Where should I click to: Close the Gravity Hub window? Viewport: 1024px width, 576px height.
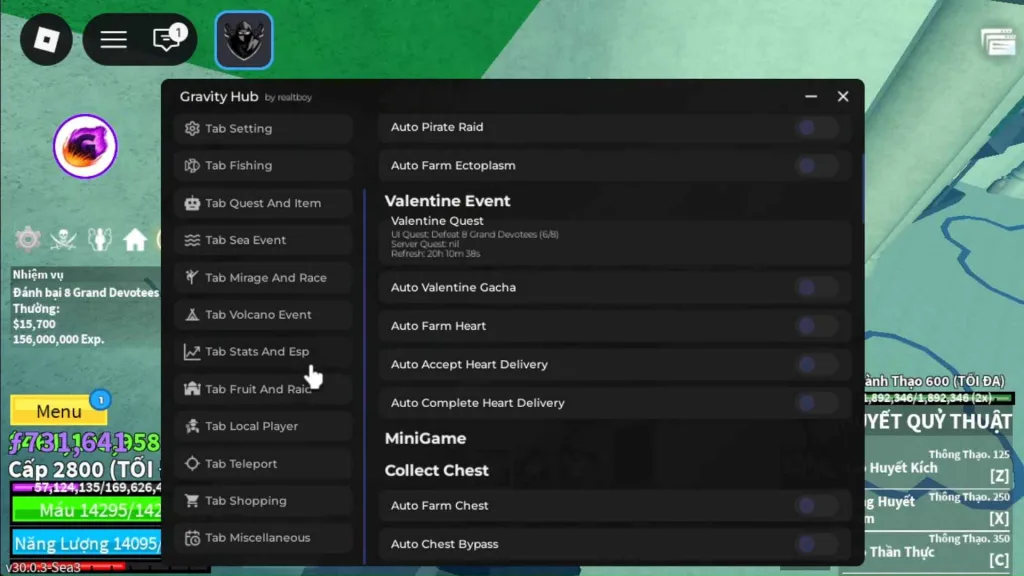tap(843, 97)
